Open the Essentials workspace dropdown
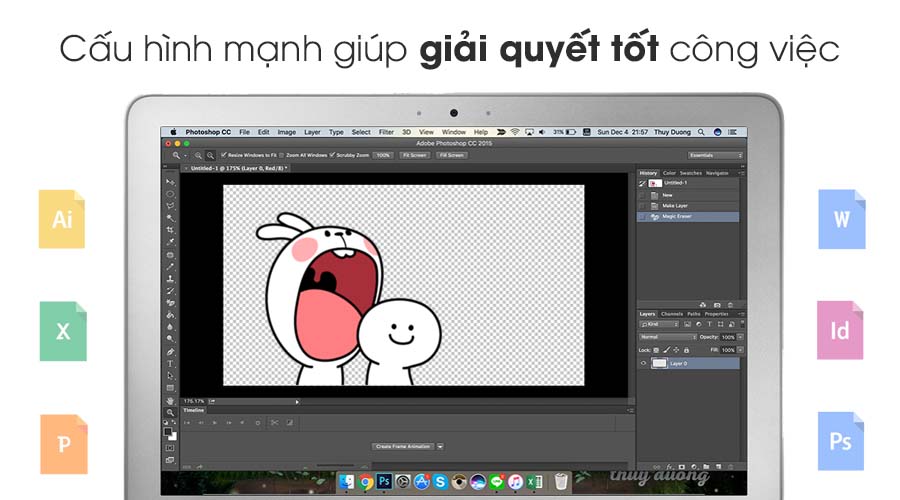This screenshot has width=900, height=500. click(715, 155)
